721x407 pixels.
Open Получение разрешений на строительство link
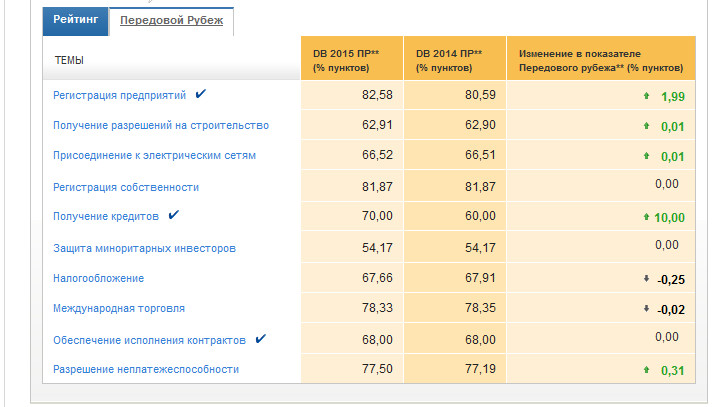(x=160, y=125)
